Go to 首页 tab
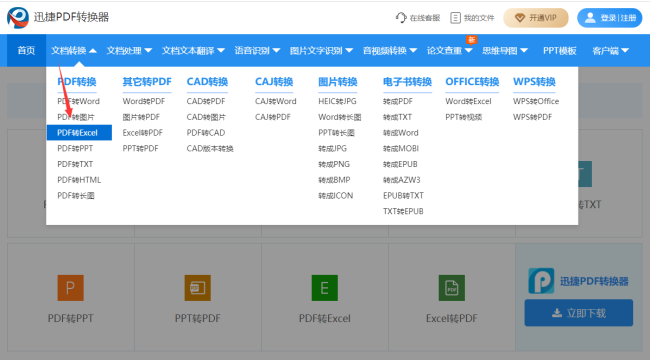Viewport: 650px width, 360px height. [27, 51]
